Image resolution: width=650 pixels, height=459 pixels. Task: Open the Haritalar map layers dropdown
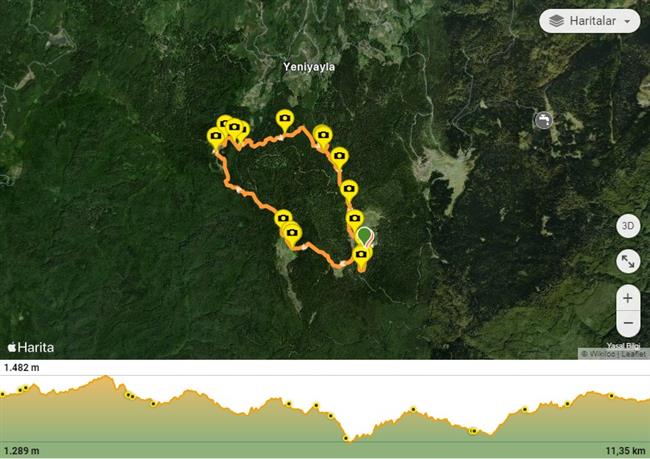589,21
